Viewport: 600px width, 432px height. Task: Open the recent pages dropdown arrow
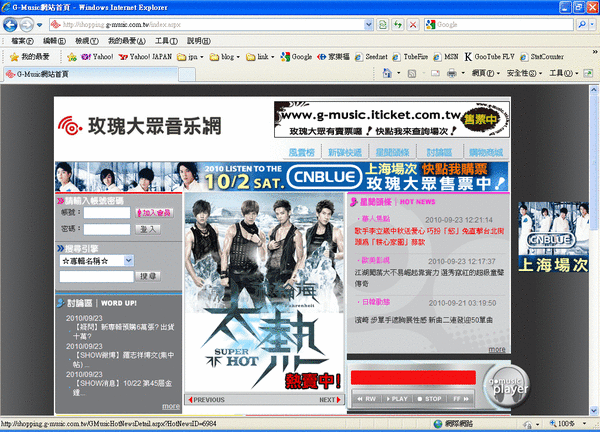[x=39, y=25]
